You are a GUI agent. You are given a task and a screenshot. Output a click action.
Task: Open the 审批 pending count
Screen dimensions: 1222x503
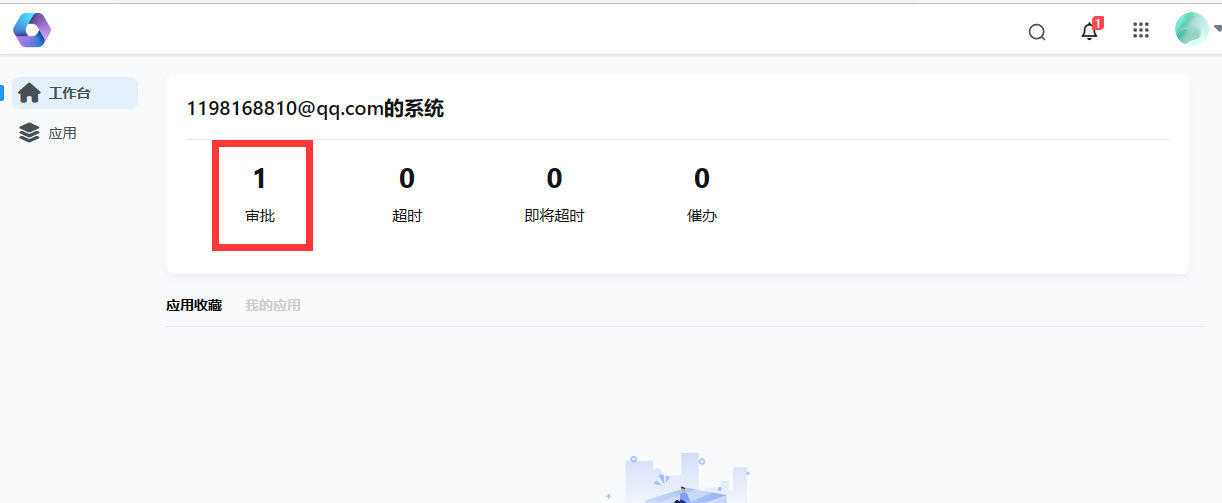[260, 194]
